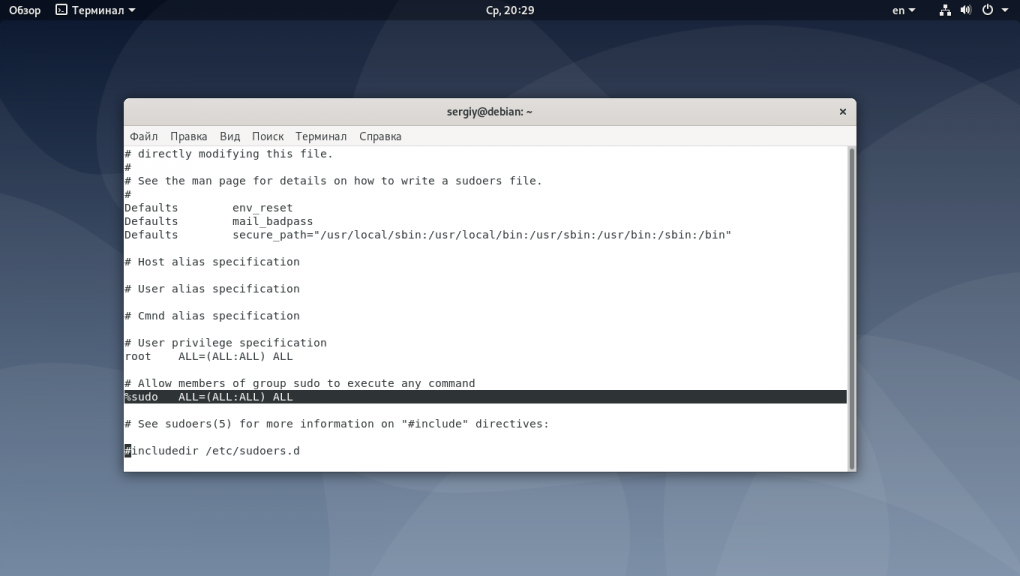Click the # Host alias specification comment

pos(212,262)
